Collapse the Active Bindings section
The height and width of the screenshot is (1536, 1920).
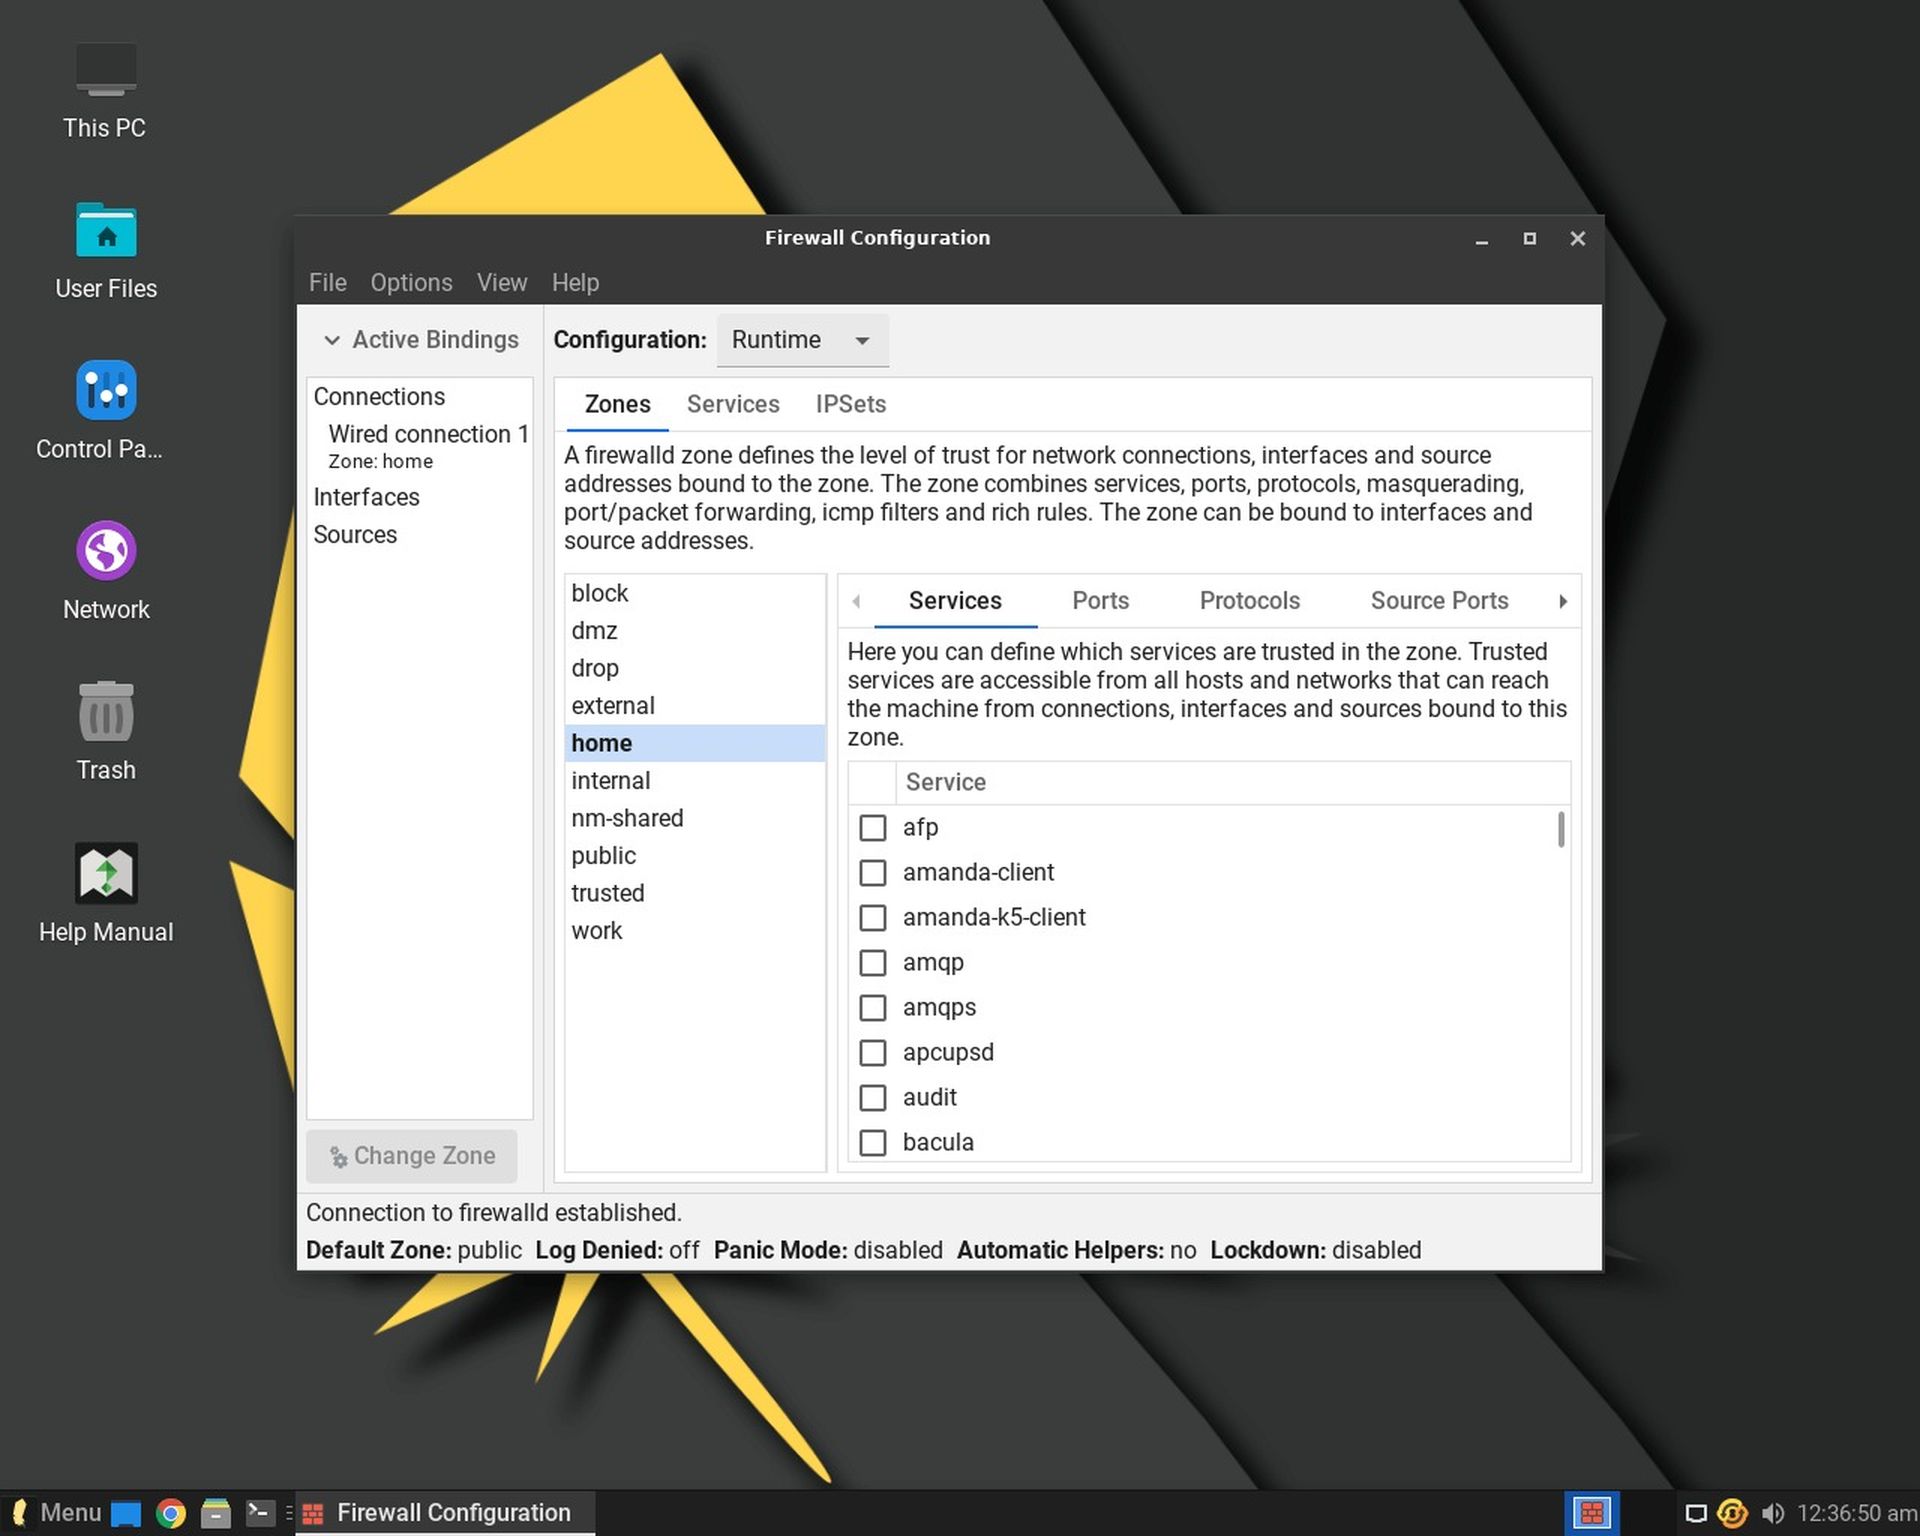click(x=333, y=340)
